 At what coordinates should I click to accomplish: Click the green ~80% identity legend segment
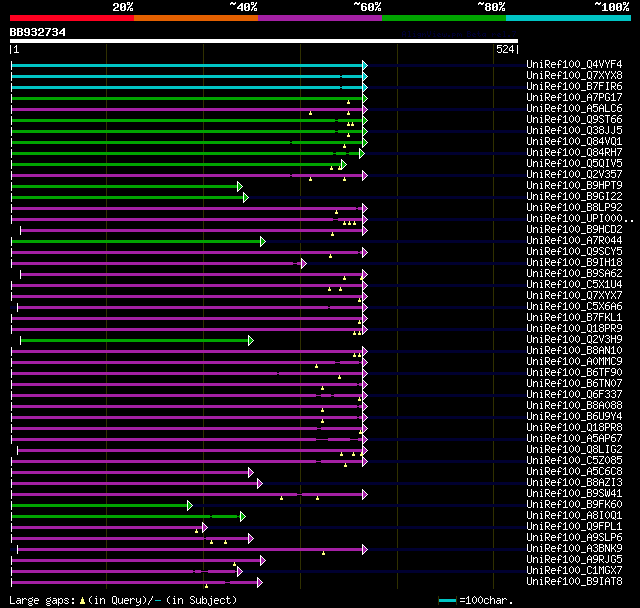tap(444, 18)
